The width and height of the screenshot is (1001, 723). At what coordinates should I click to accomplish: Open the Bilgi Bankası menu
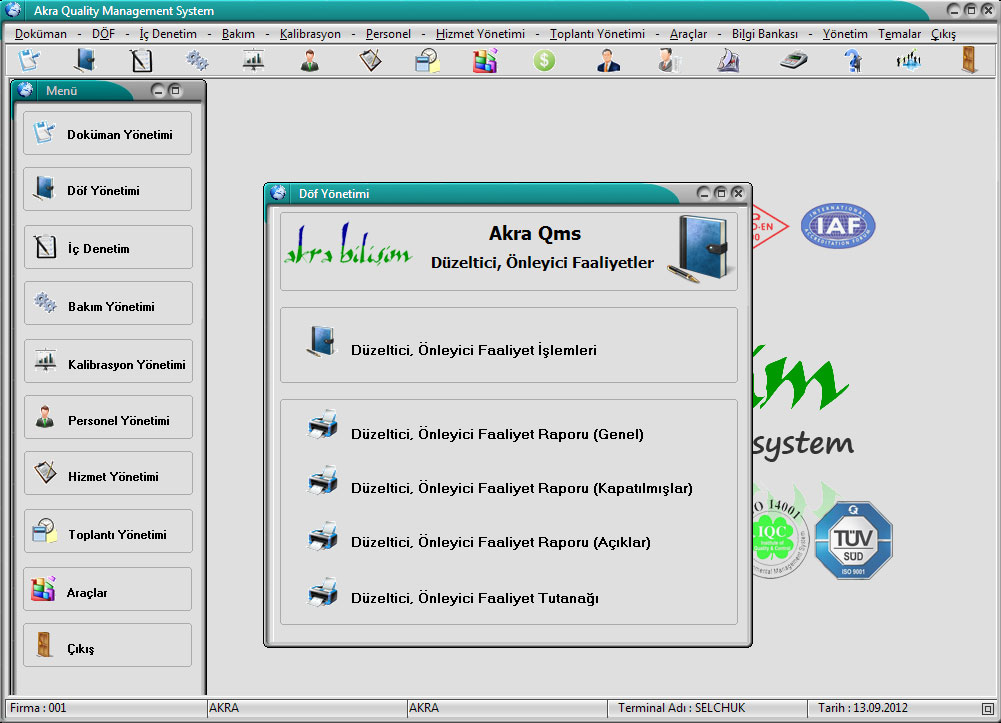click(x=765, y=34)
